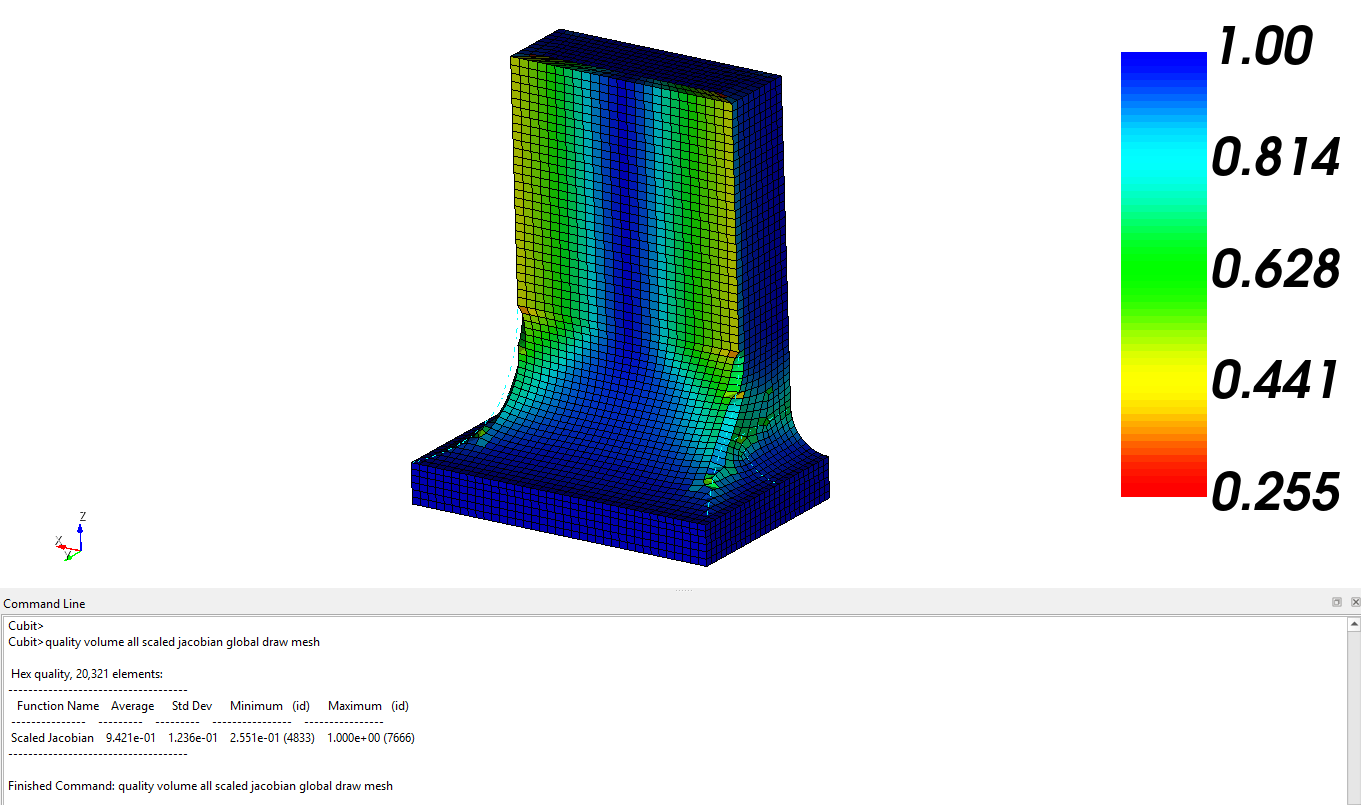Click the empty Cubit> prompt line
This screenshot has height=805, width=1361.
(x=24, y=626)
